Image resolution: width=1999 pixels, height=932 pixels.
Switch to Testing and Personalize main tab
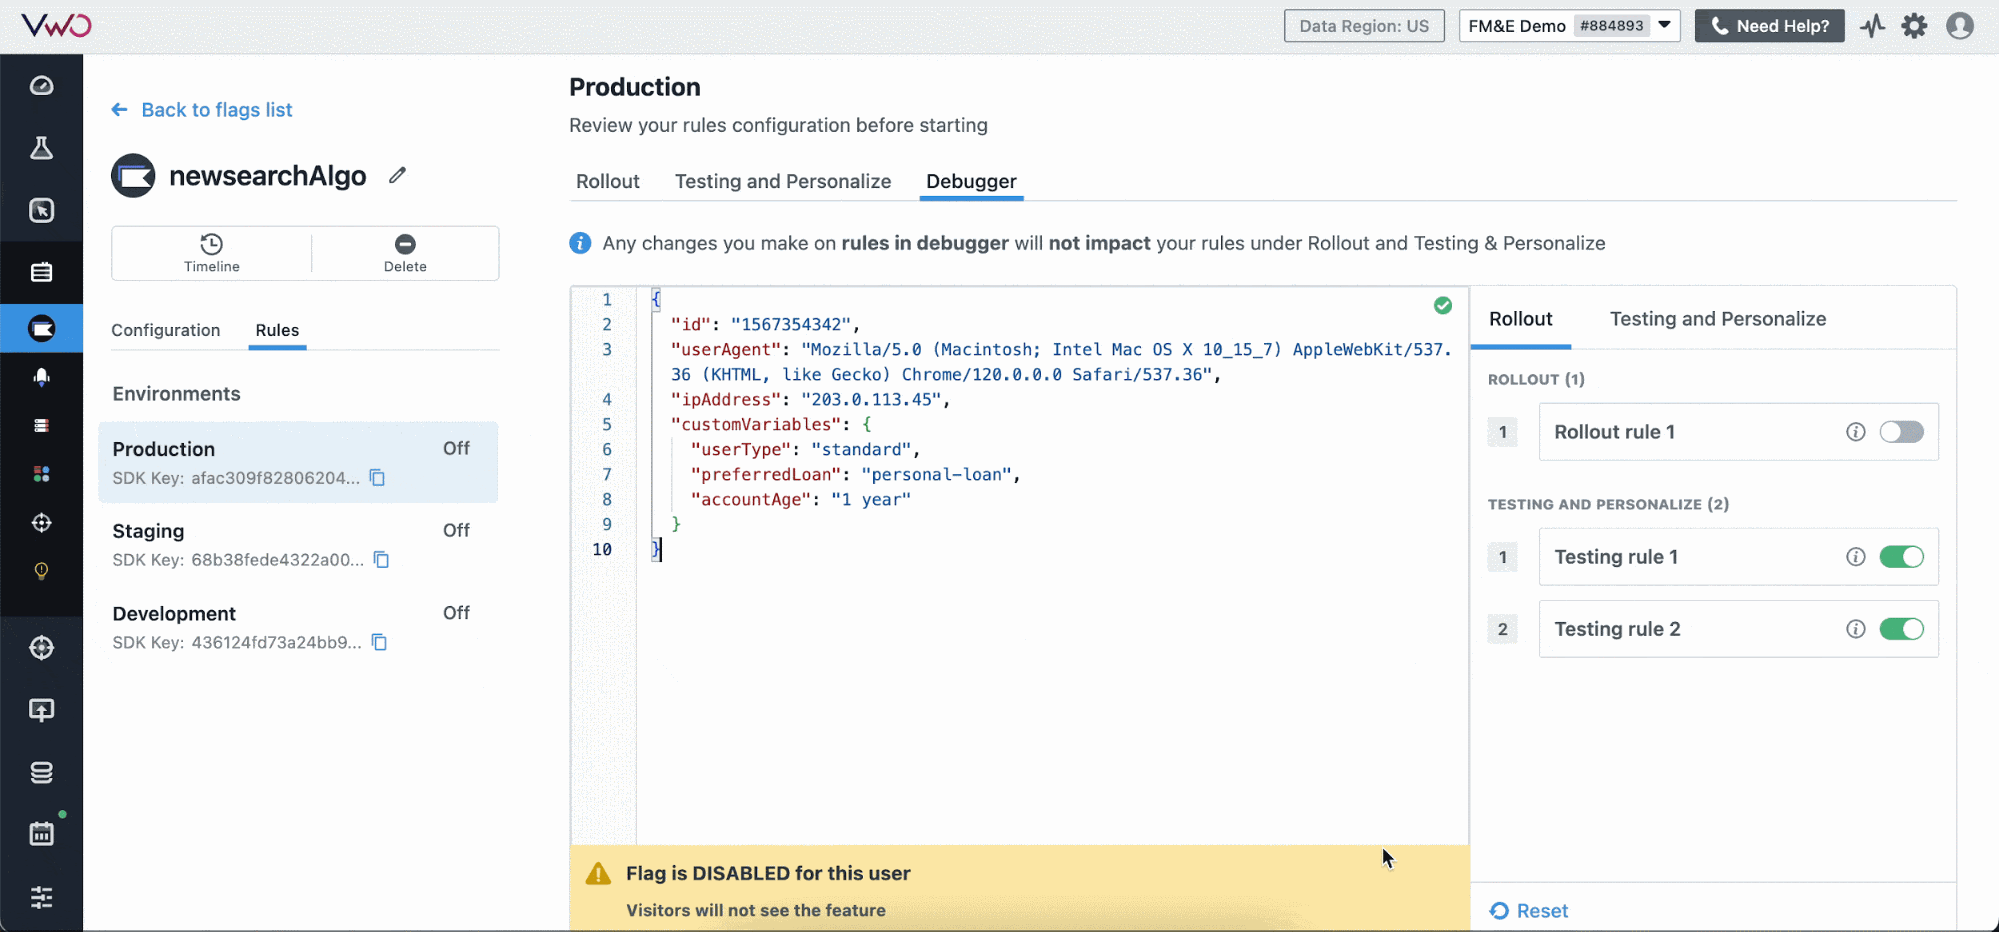783,181
